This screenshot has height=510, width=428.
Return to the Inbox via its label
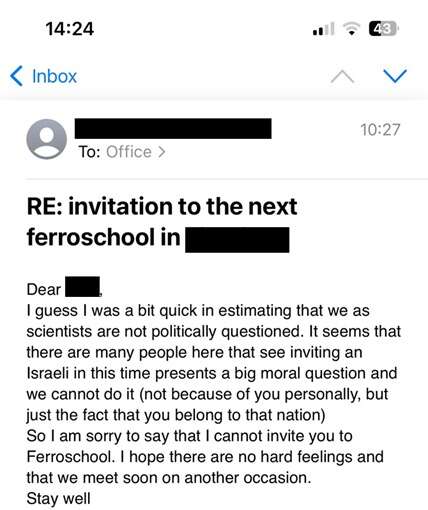pos(54,76)
